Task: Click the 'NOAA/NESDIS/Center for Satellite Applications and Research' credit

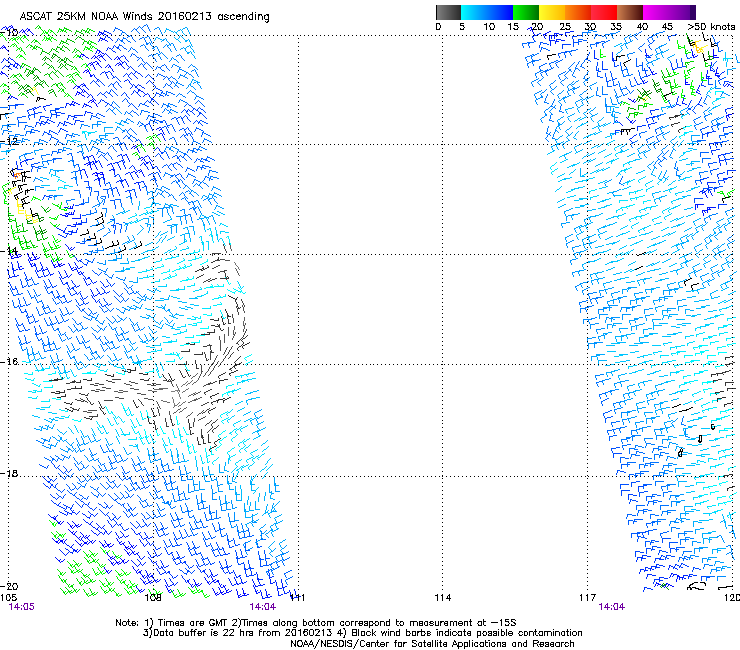Action: (432, 644)
